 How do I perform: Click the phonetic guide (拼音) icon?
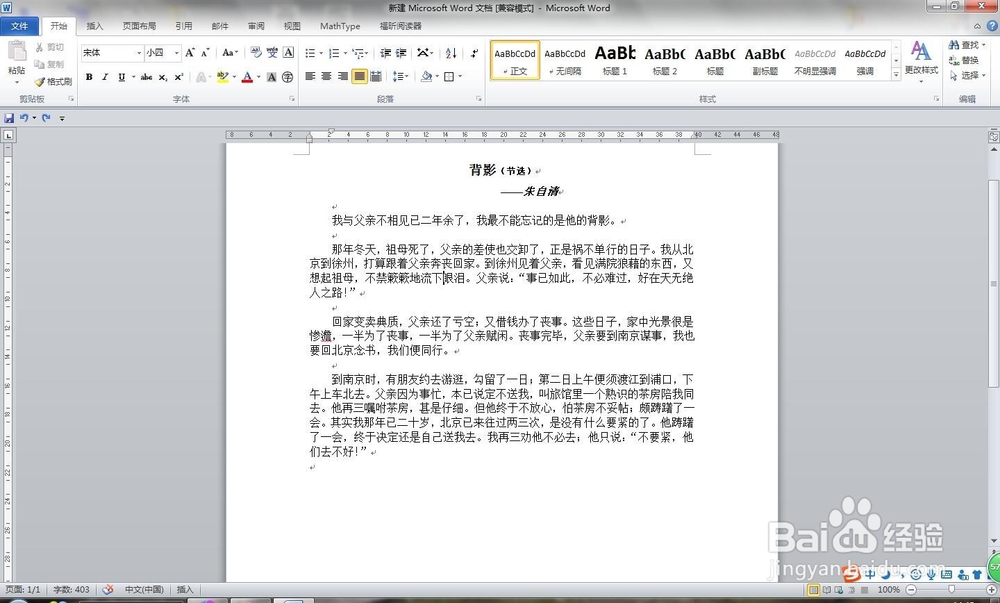(x=272, y=53)
